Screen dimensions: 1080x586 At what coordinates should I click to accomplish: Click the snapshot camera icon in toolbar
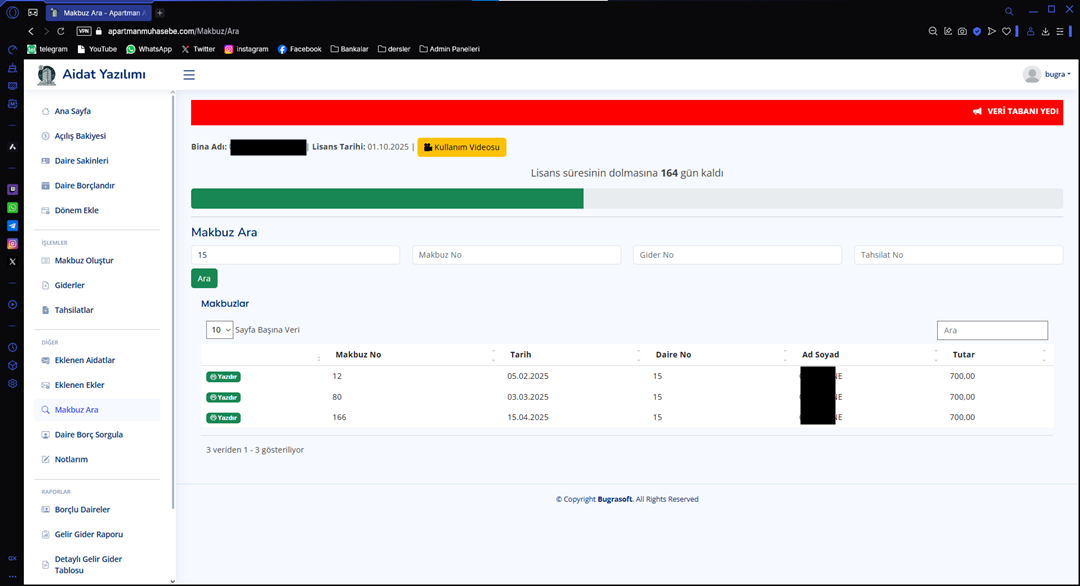(x=962, y=31)
